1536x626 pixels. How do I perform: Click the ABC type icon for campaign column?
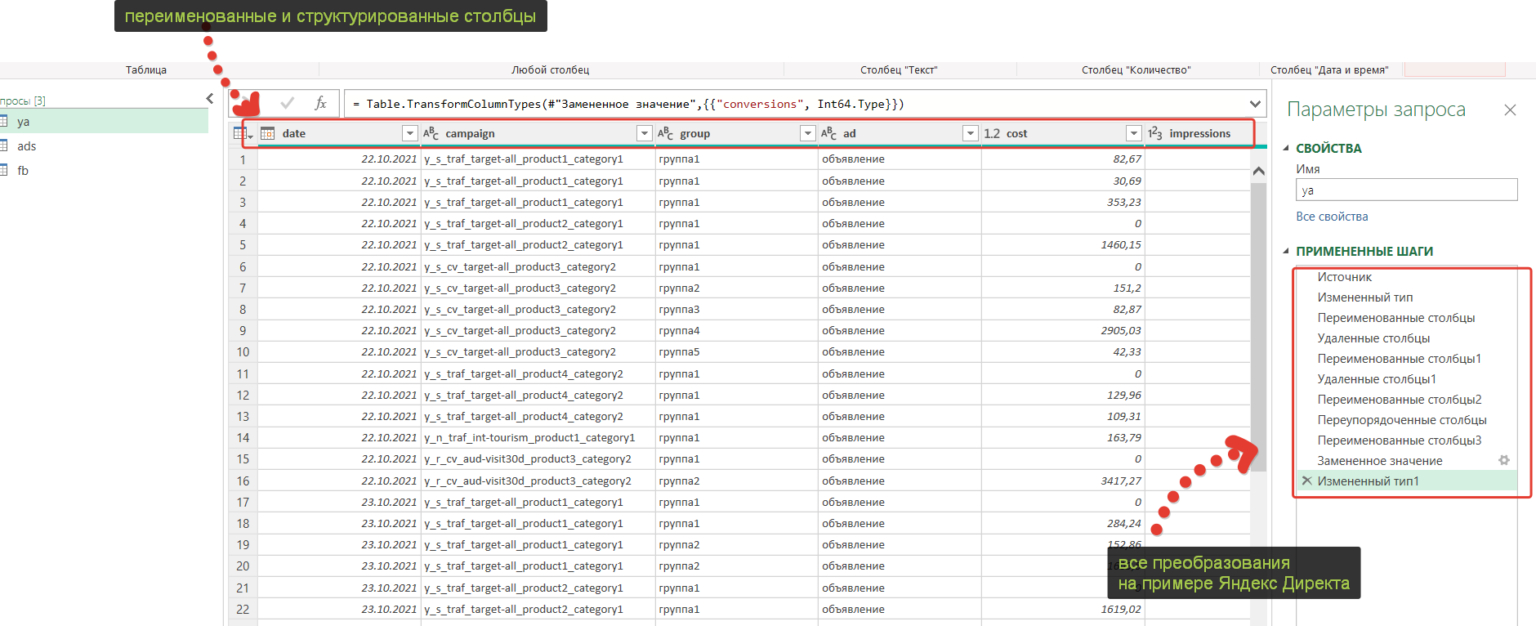point(431,133)
